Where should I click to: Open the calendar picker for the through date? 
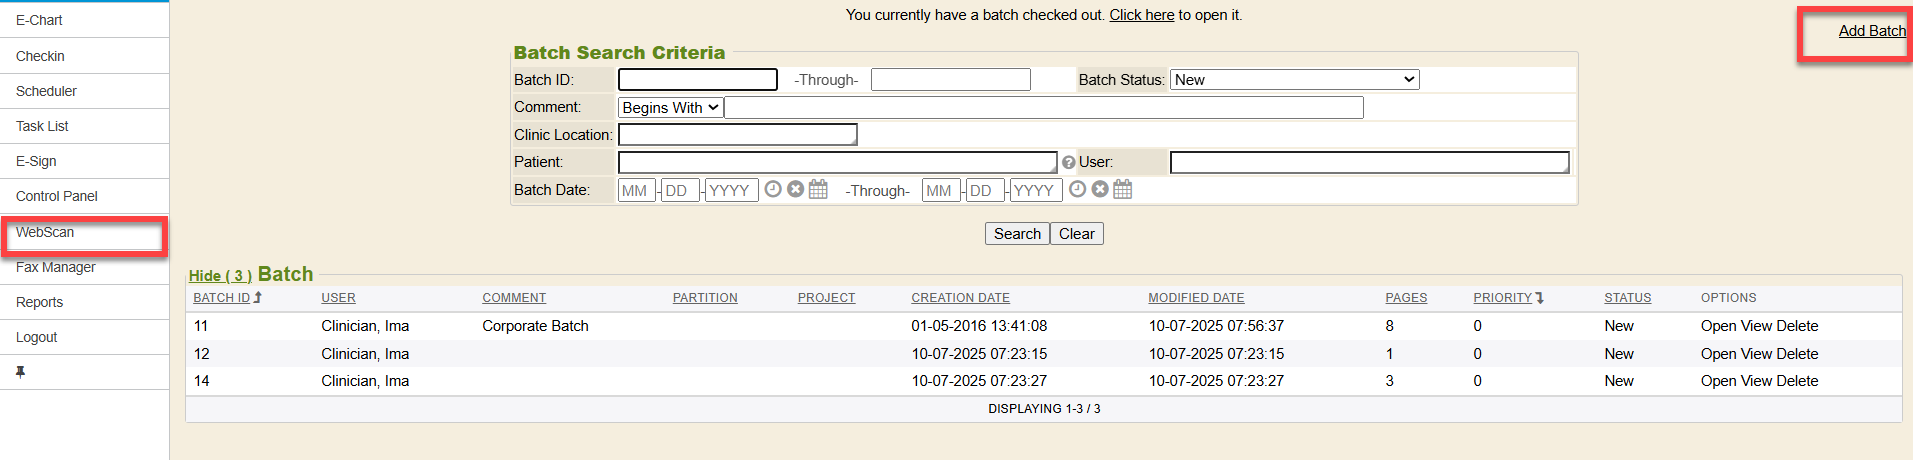point(1123,189)
